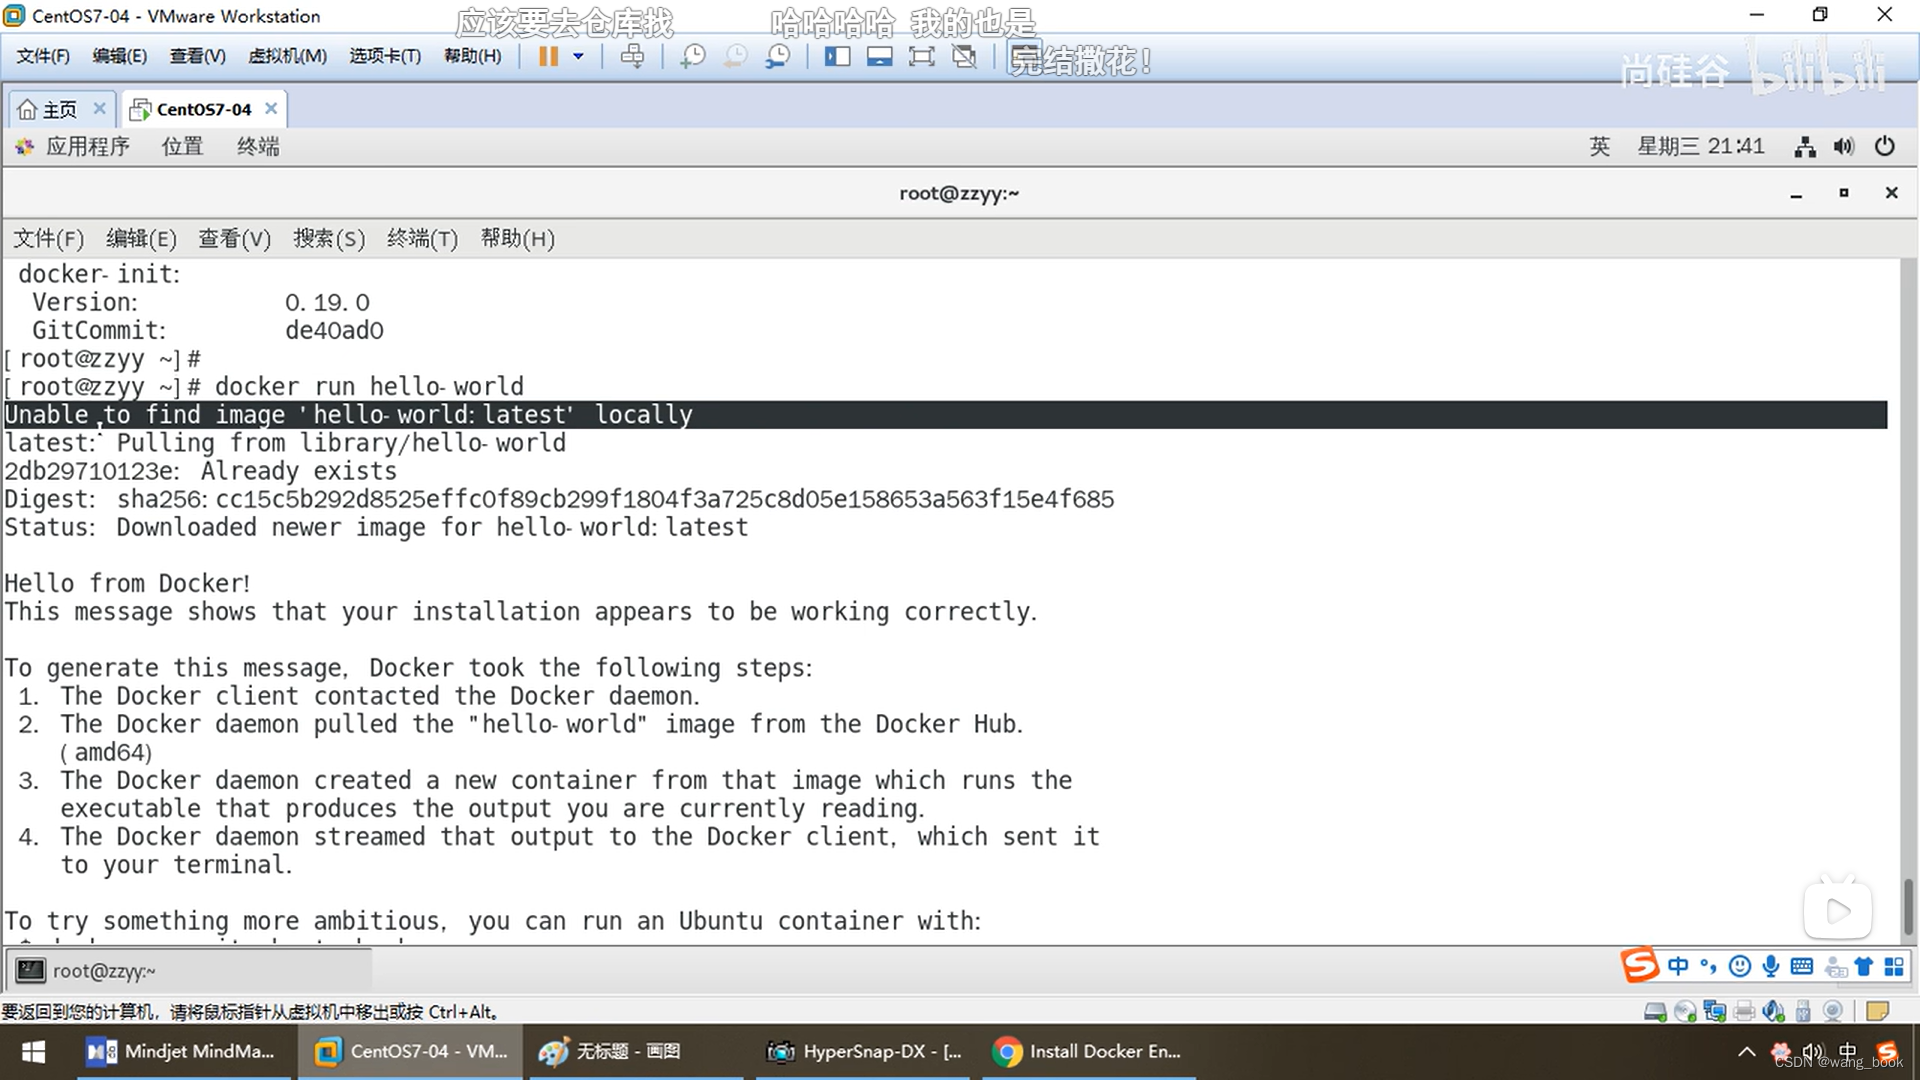Switch to Install Docker Chrome taskbar item
Image resolution: width=1920 pixels, height=1080 pixels.
[x=1088, y=1052]
